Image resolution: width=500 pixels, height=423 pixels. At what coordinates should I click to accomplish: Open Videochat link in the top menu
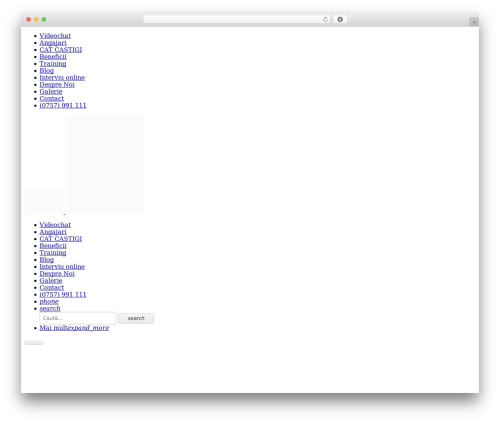pyautogui.click(x=55, y=36)
